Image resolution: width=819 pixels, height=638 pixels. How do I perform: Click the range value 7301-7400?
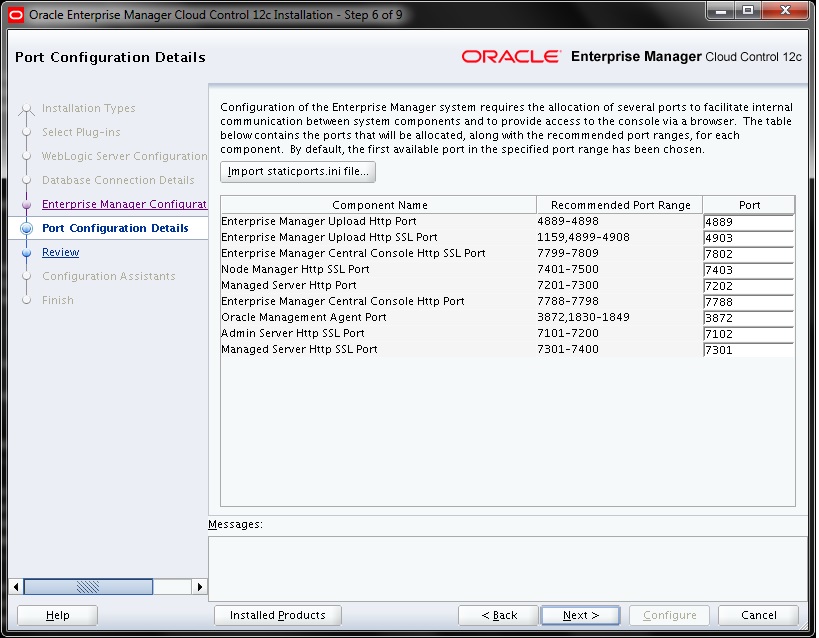coord(568,349)
